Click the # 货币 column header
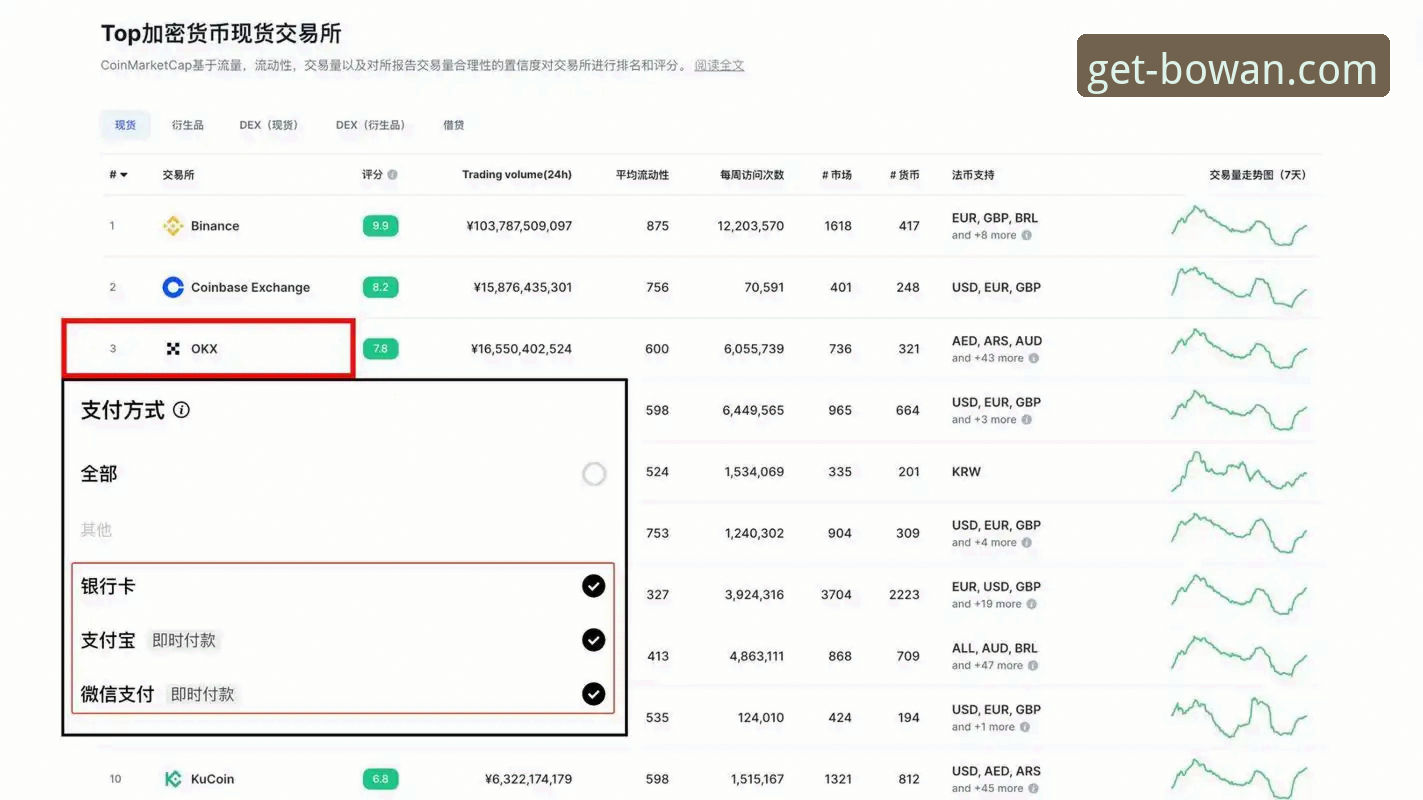The height and width of the screenshot is (800, 1423). tap(905, 175)
